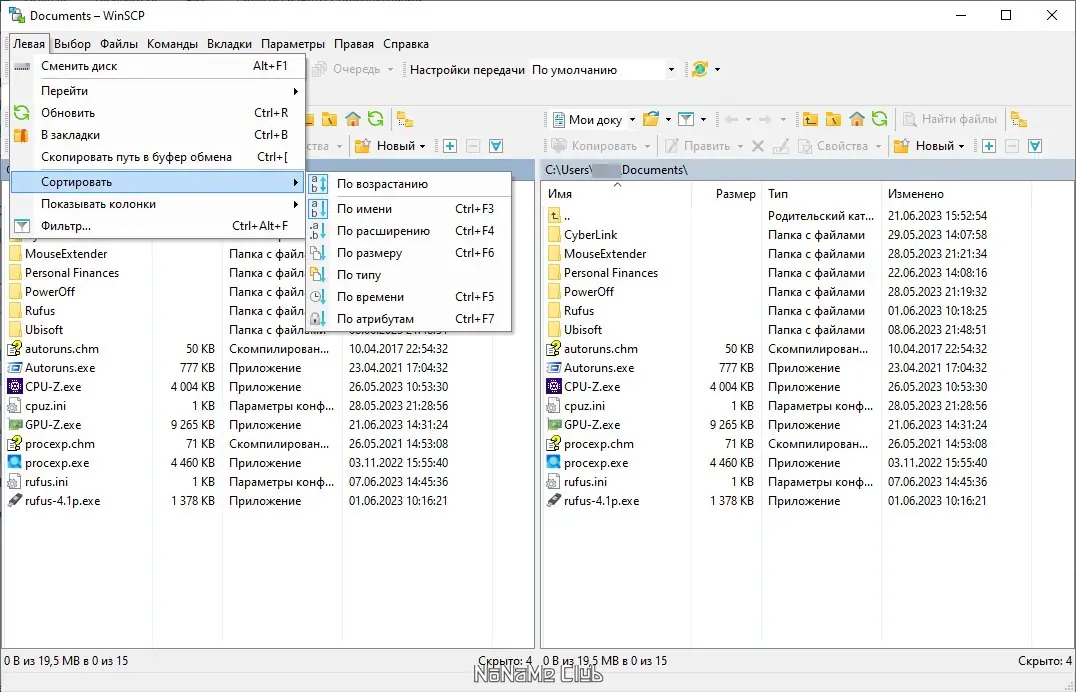Sort by name 'По имени'
The image size is (1076, 692).
pyautogui.click(x=410, y=209)
